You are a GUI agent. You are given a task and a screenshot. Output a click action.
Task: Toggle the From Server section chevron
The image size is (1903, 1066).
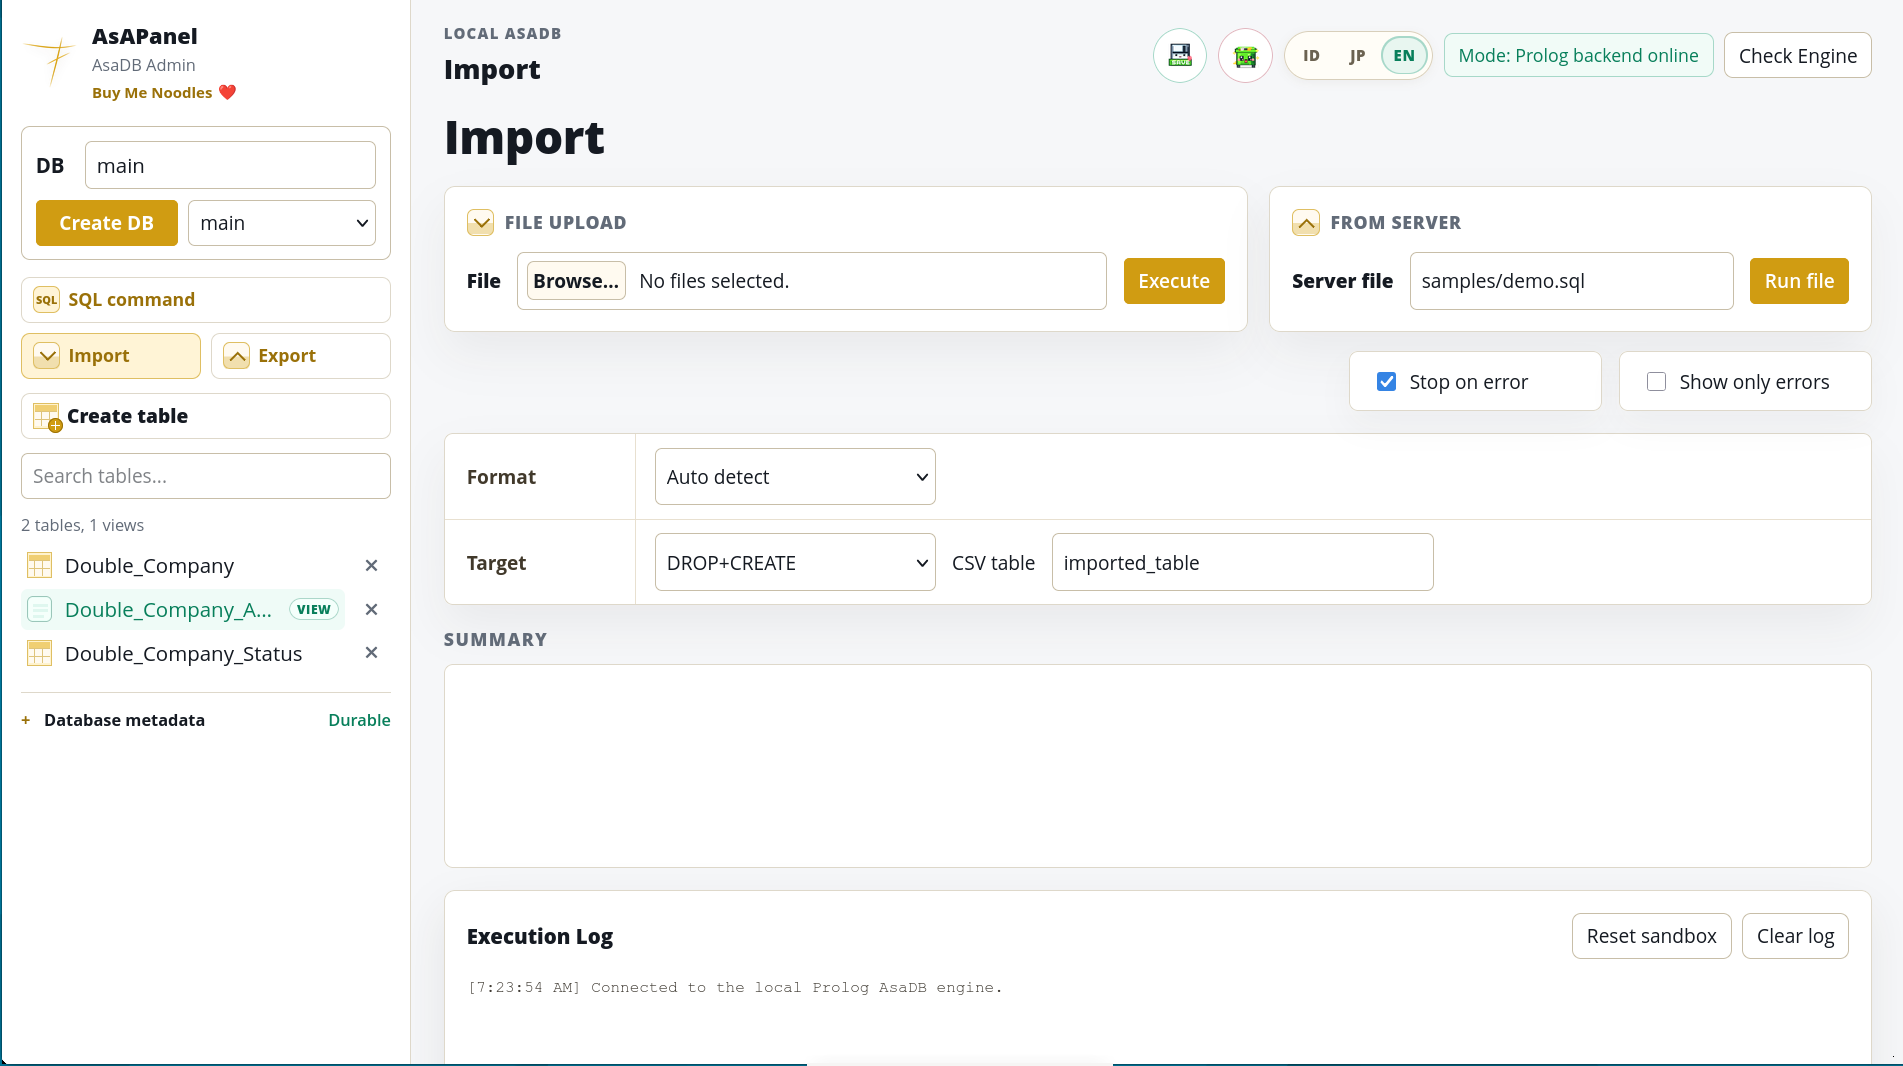point(1306,222)
